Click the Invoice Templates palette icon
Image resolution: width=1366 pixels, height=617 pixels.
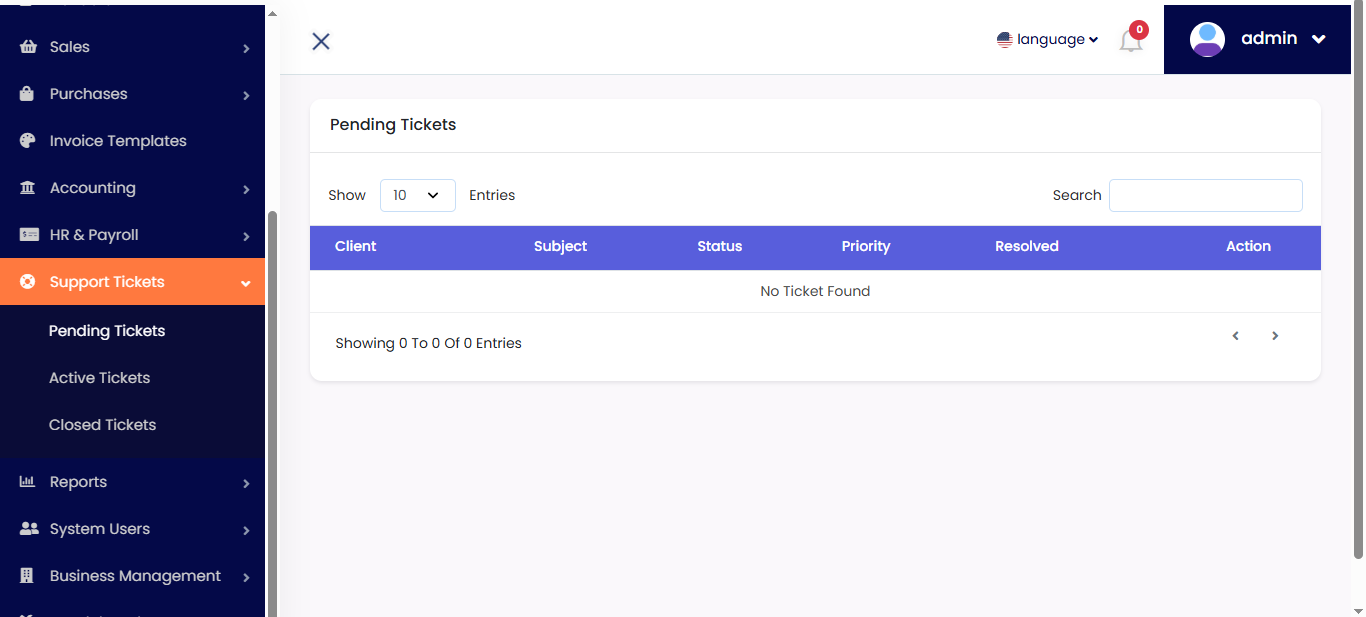tap(28, 141)
